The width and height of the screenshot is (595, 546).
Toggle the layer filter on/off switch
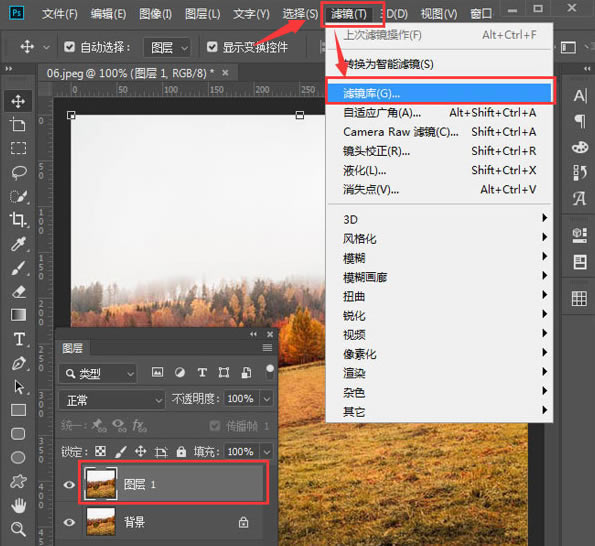point(269,372)
